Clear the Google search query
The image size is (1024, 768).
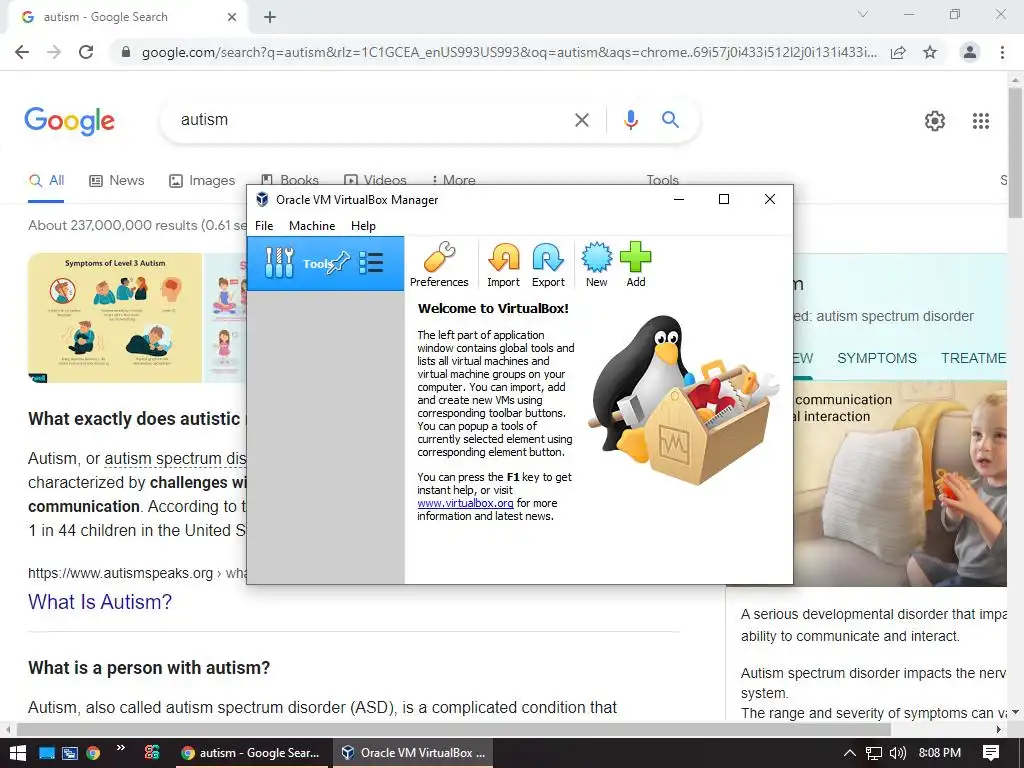coord(581,120)
